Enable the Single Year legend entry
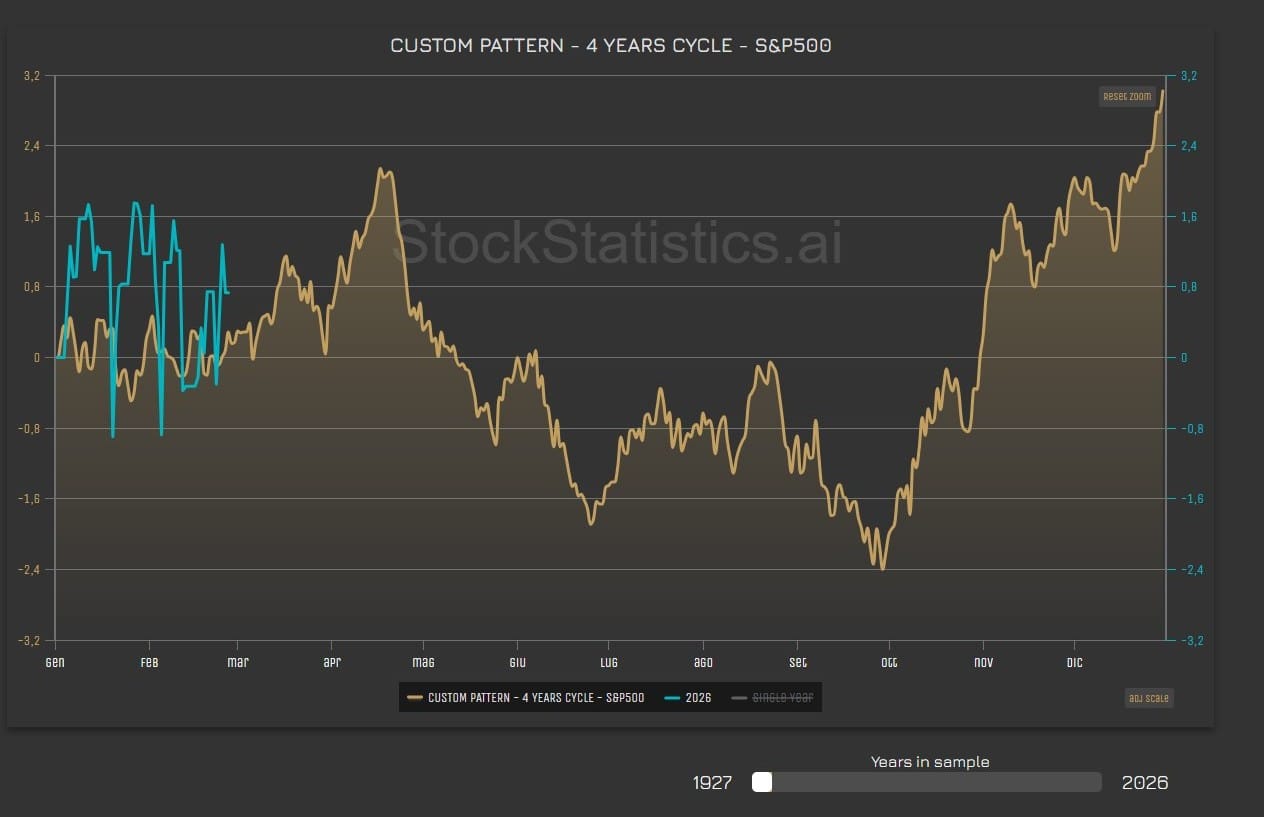This screenshot has height=817, width=1264. (773, 698)
